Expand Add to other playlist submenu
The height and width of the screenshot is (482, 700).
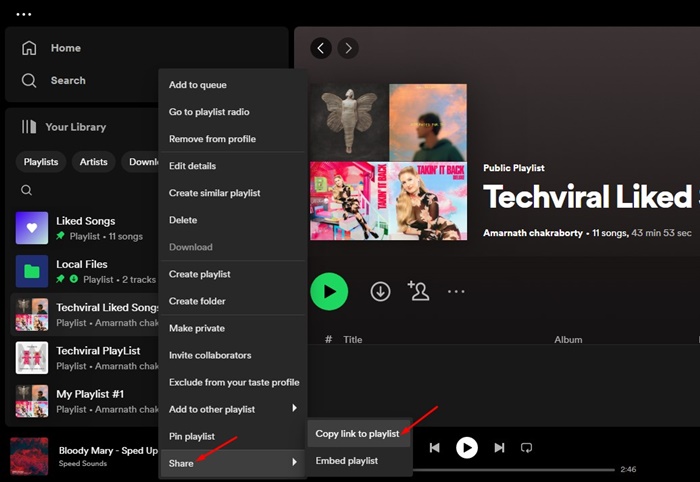click(x=233, y=409)
